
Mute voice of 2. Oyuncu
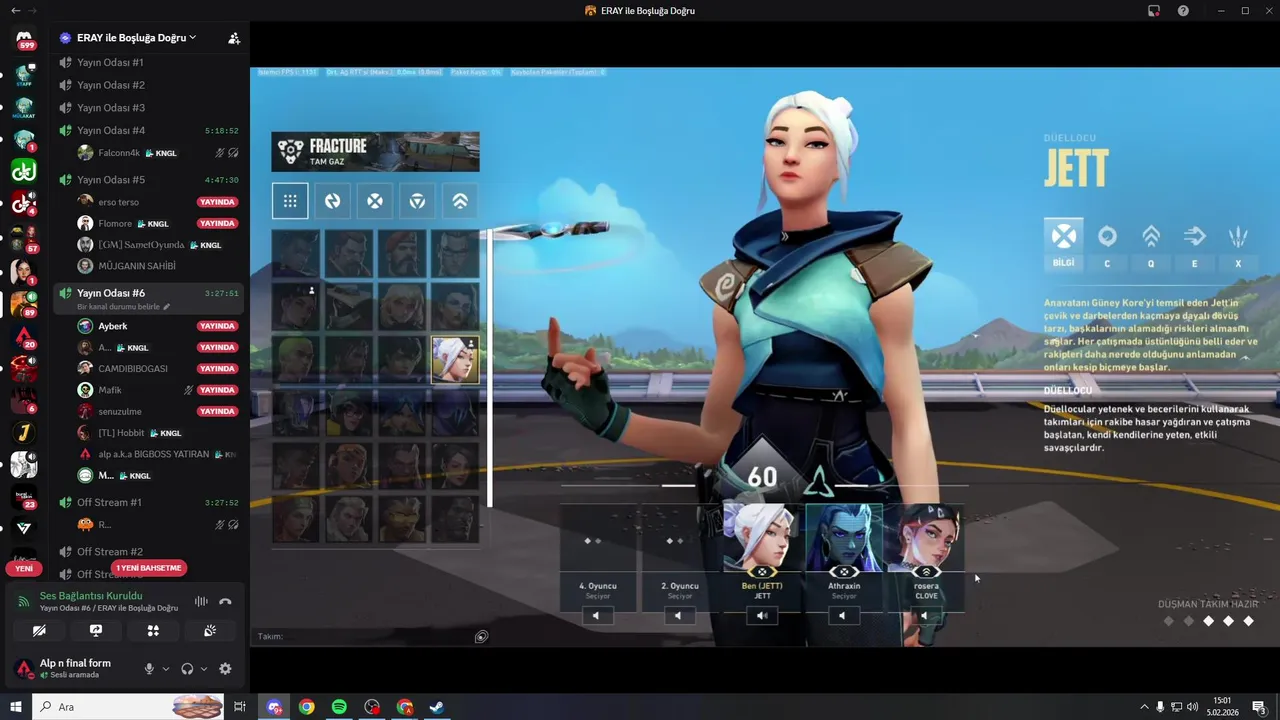(x=679, y=616)
